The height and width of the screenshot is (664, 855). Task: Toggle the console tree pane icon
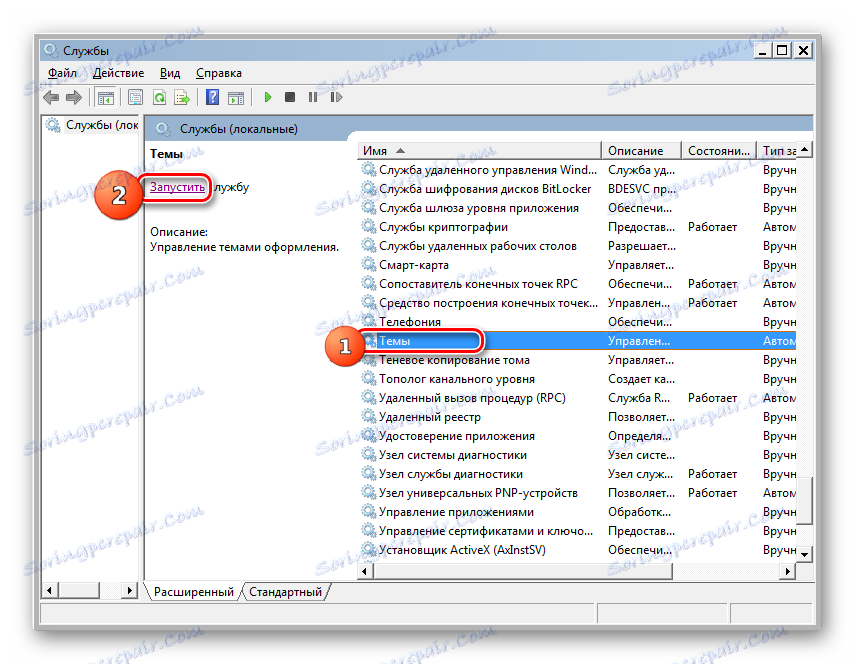[105, 98]
